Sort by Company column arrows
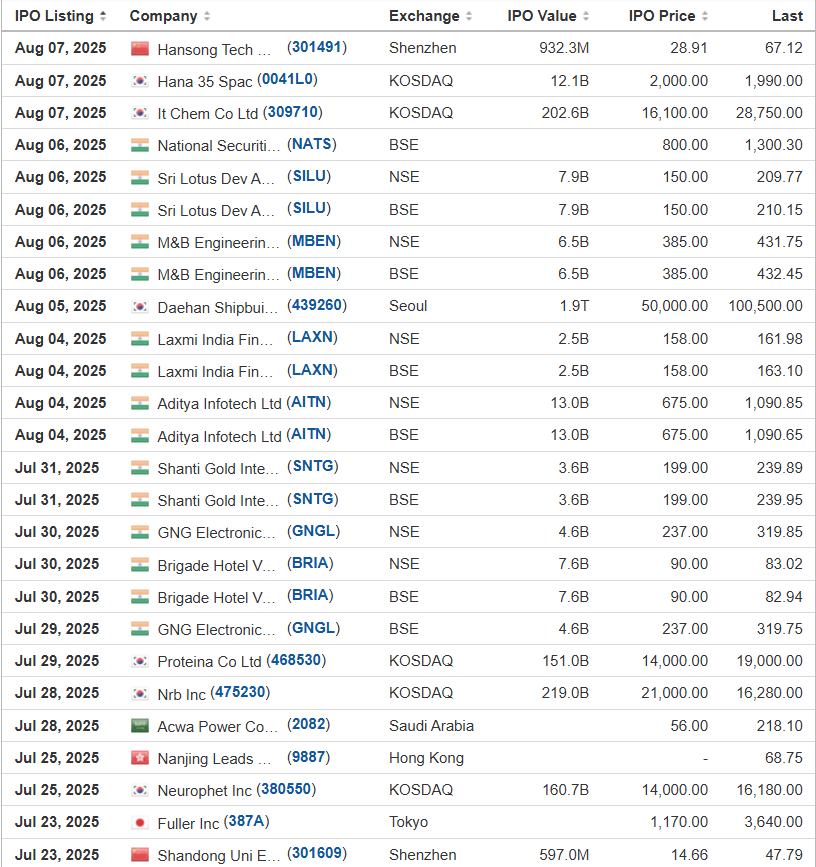 pyautogui.click(x=207, y=16)
